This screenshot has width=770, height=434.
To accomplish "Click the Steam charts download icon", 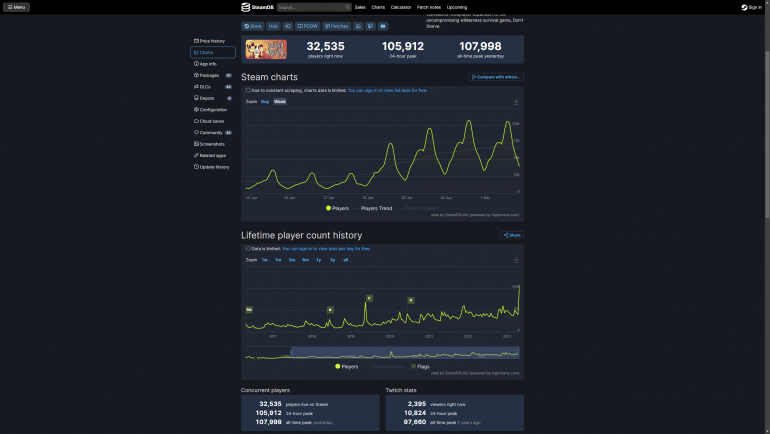I will [x=516, y=102].
